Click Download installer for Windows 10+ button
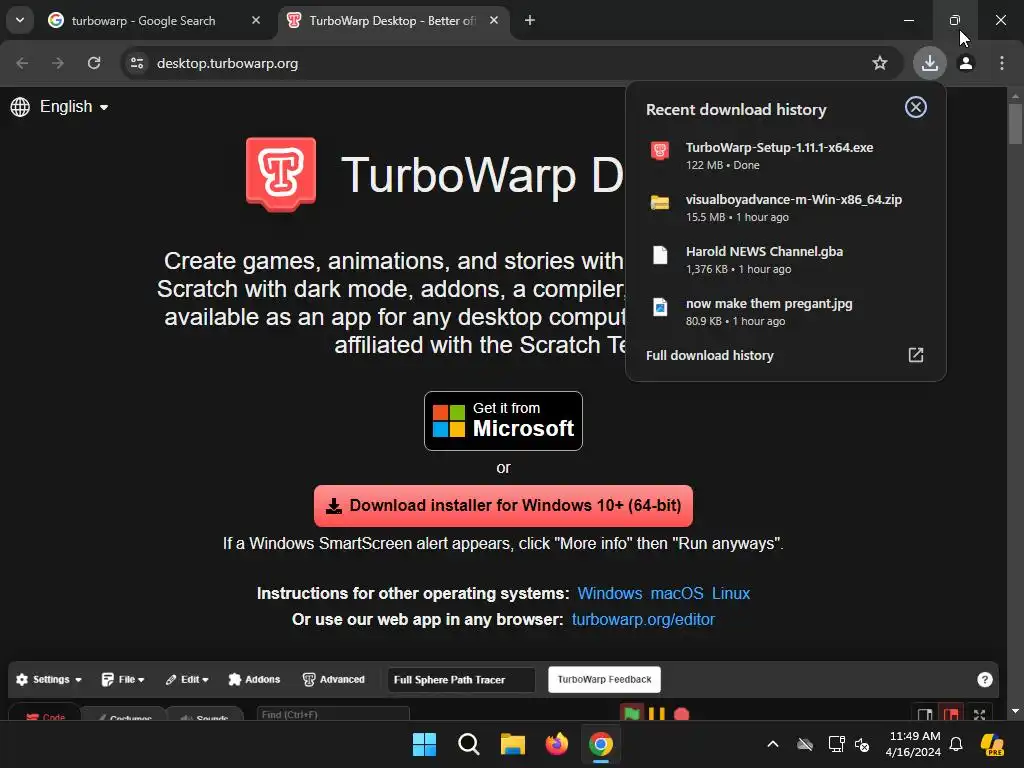1024x768 pixels. [x=503, y=505]
